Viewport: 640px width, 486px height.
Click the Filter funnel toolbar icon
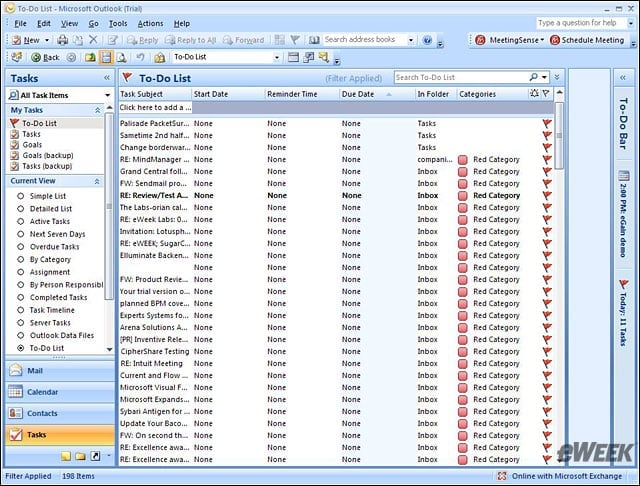295,40
